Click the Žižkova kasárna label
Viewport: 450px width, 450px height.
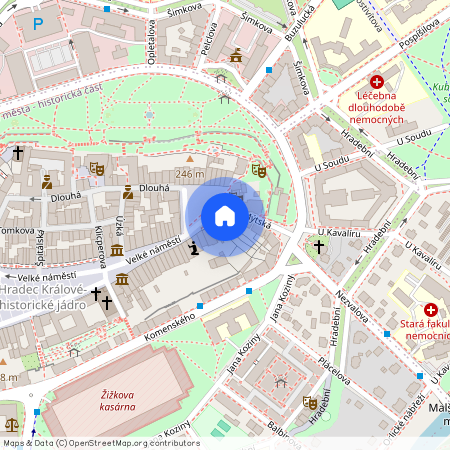pyautogui.click(x=118, y=401)
